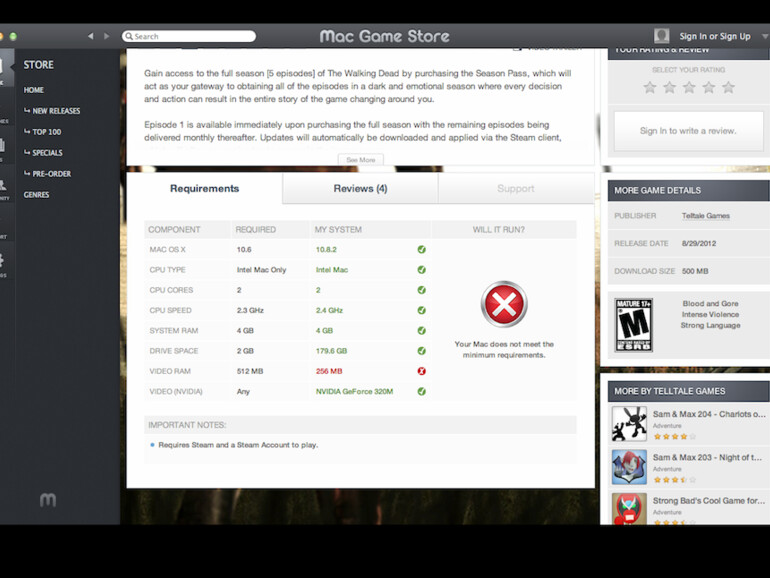Select the fourth rating star
Image resolution: width=770 pixels, height=578 pixels.
(x=709, y=87)
